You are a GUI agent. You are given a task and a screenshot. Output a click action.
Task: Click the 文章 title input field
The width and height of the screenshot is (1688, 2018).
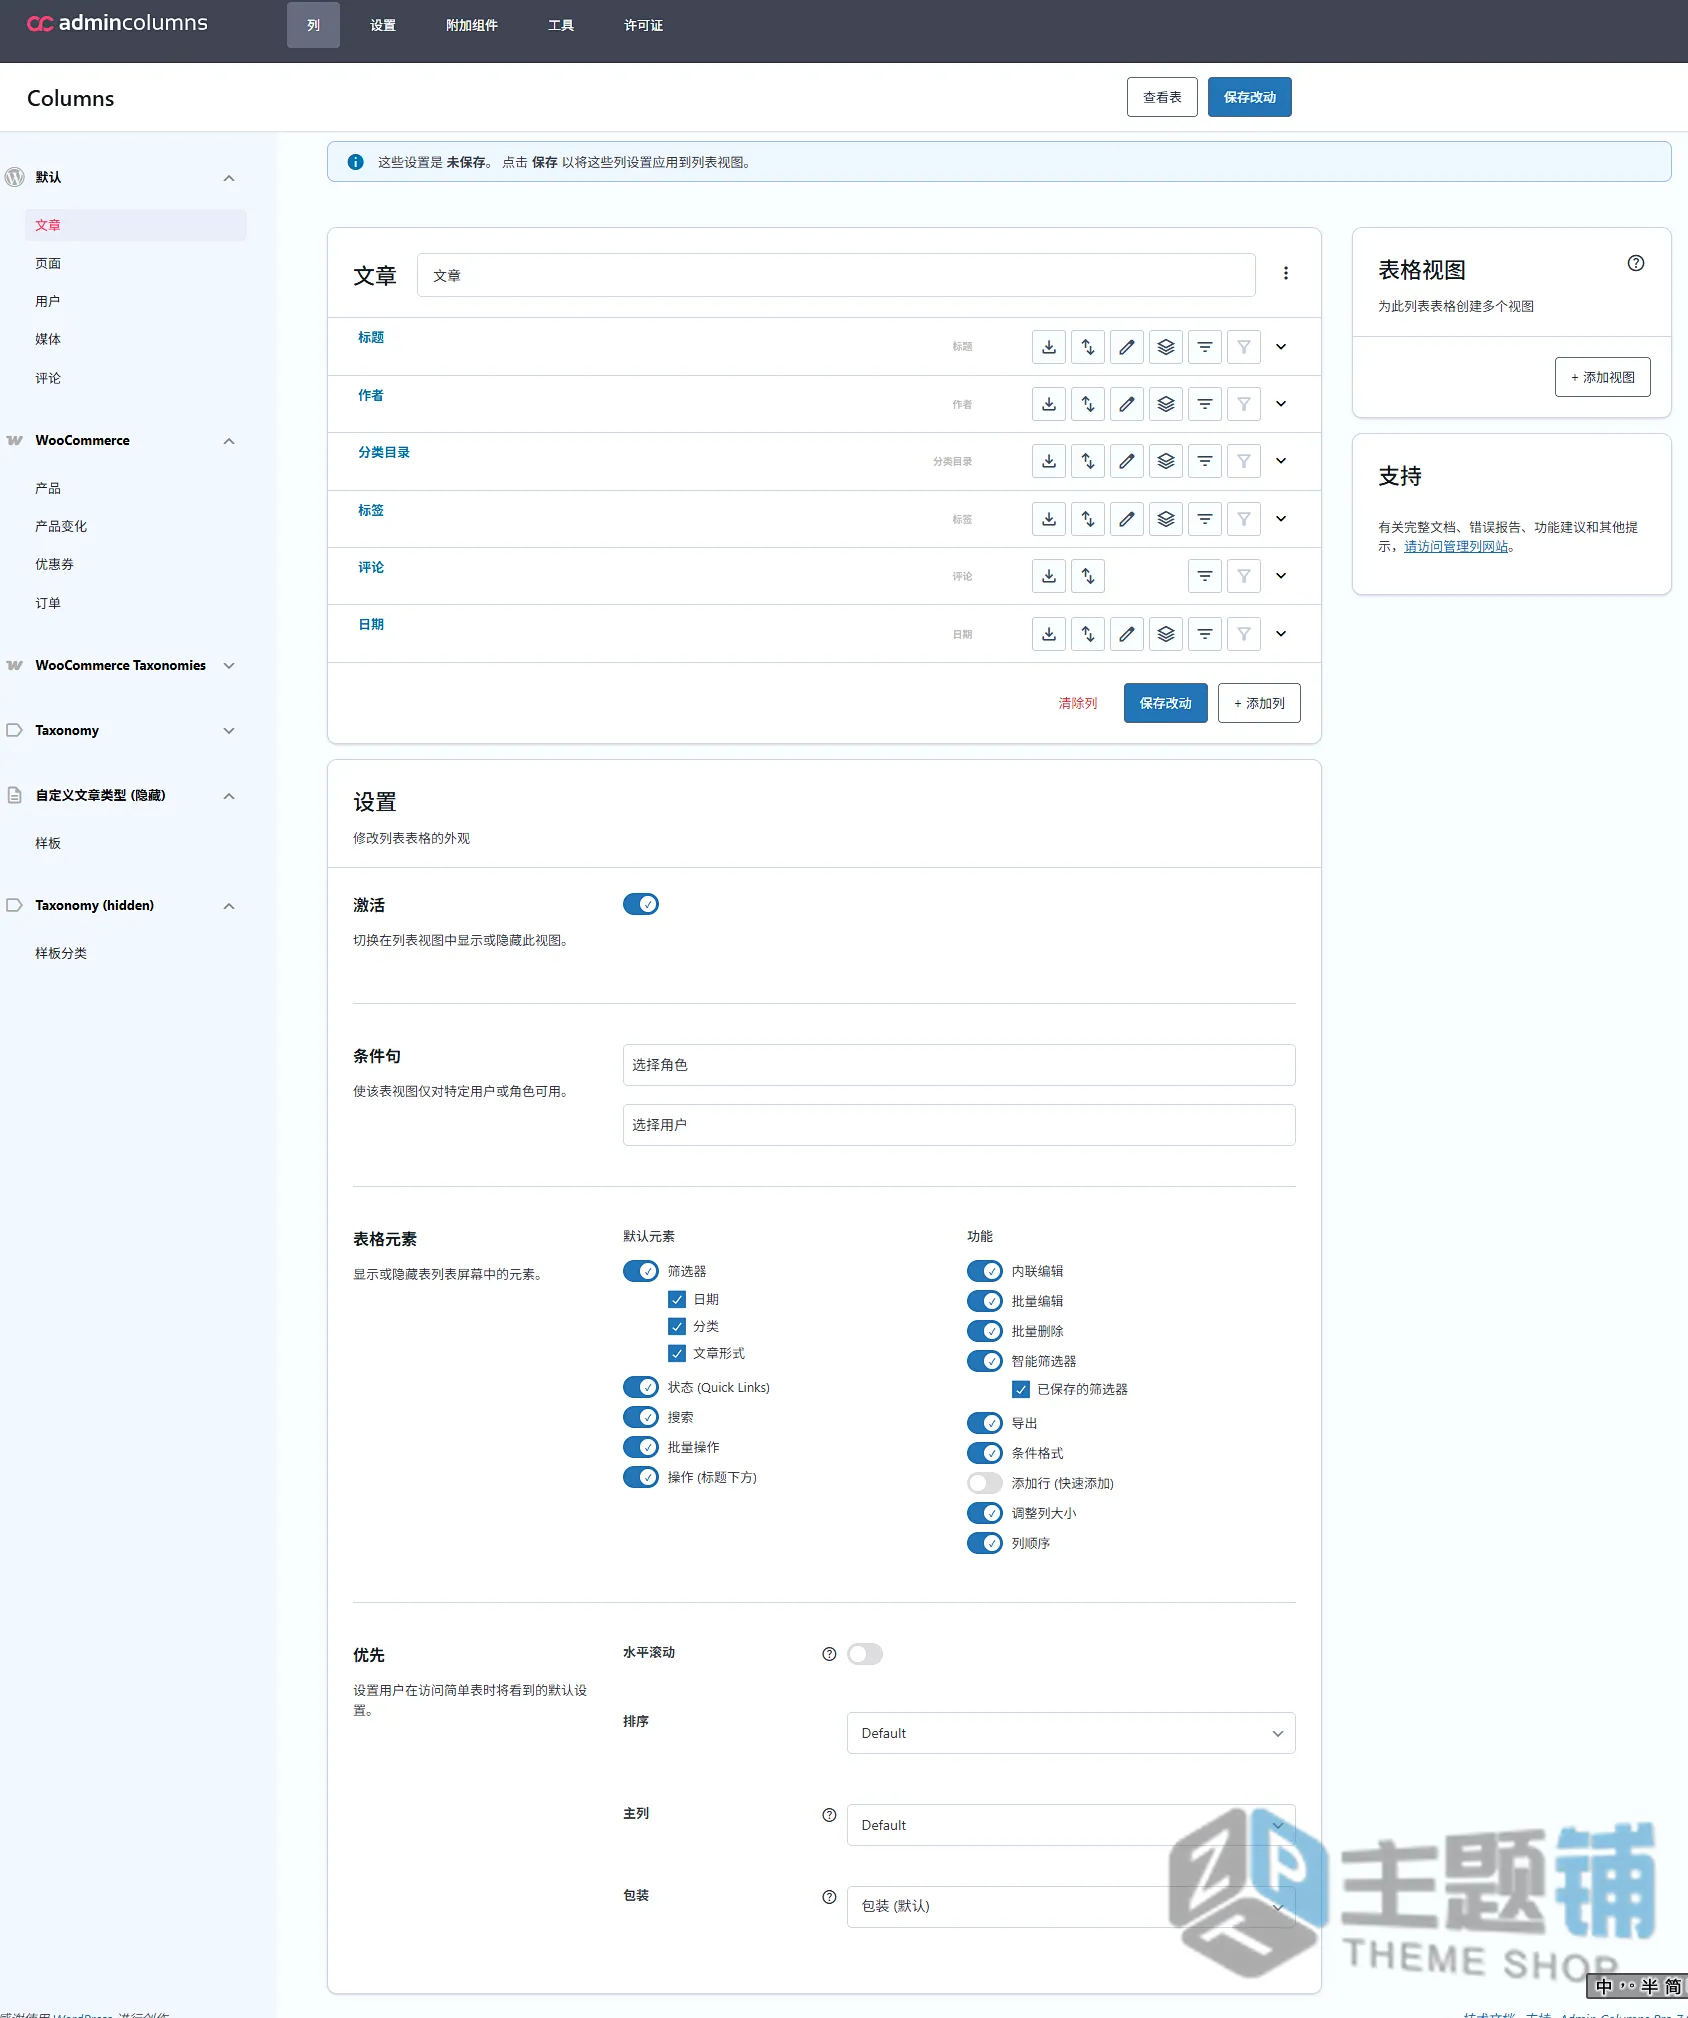[836, 275]
